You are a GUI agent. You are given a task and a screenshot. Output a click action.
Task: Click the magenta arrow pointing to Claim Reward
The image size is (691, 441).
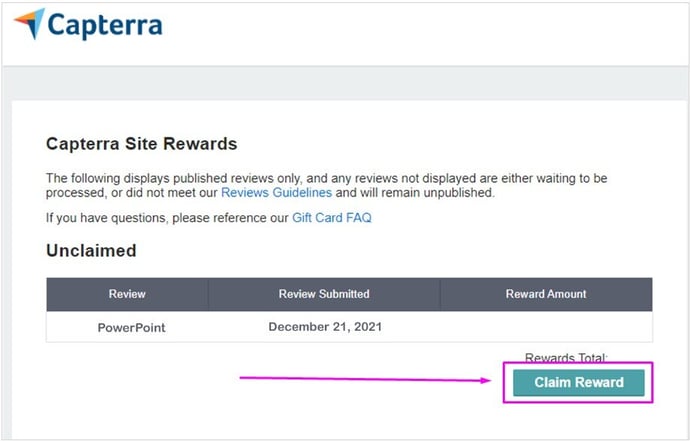click(x=365, y=379)
